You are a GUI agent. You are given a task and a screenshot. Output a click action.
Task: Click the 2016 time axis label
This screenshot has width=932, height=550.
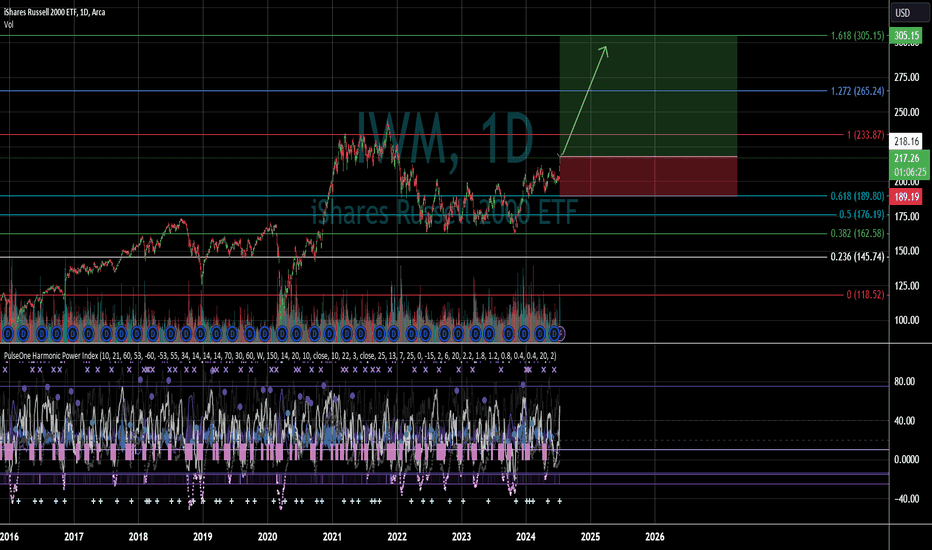point(8,537)
